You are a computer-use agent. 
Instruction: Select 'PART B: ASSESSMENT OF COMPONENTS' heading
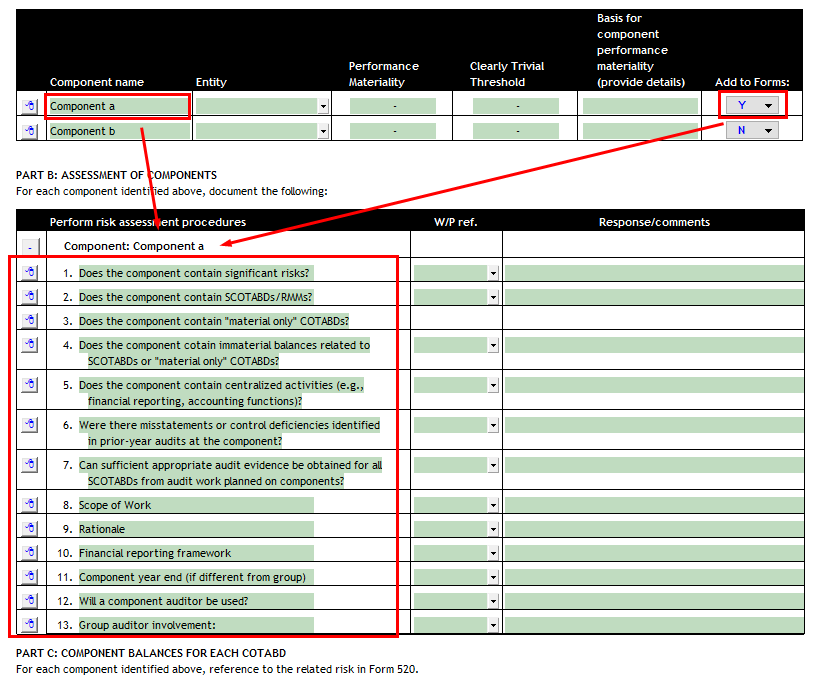[116, 175]
